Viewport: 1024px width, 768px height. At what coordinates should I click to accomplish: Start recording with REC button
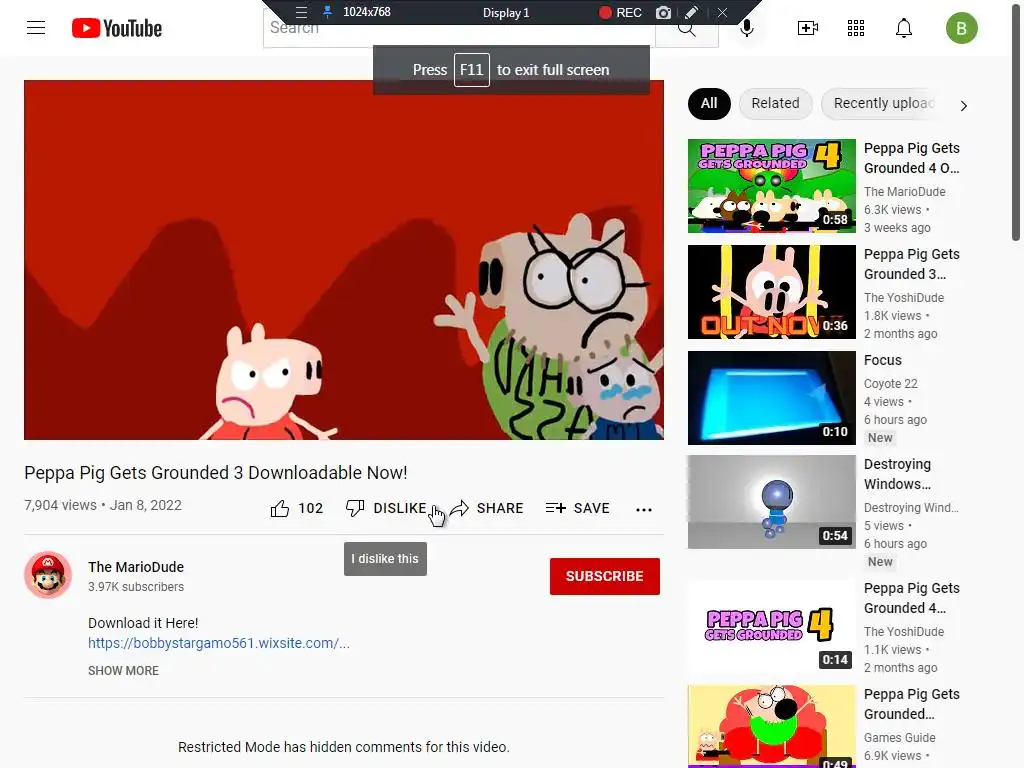pos(620,12)
